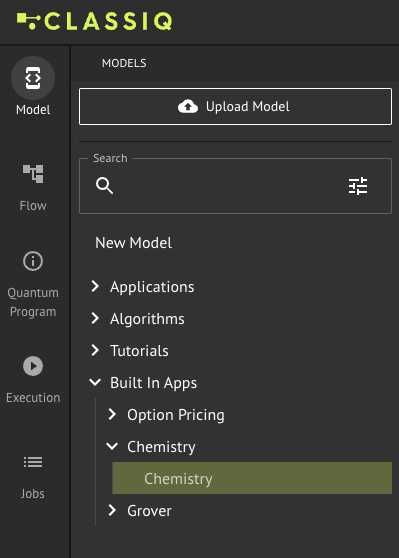Click the Option Pricing label
The image size is (399, 558).
coord(176,415)
